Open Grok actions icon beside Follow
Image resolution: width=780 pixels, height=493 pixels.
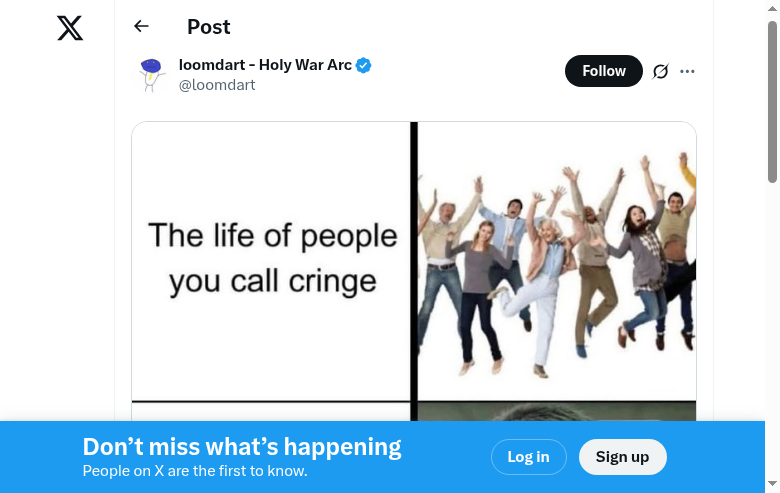pos(660,71)
